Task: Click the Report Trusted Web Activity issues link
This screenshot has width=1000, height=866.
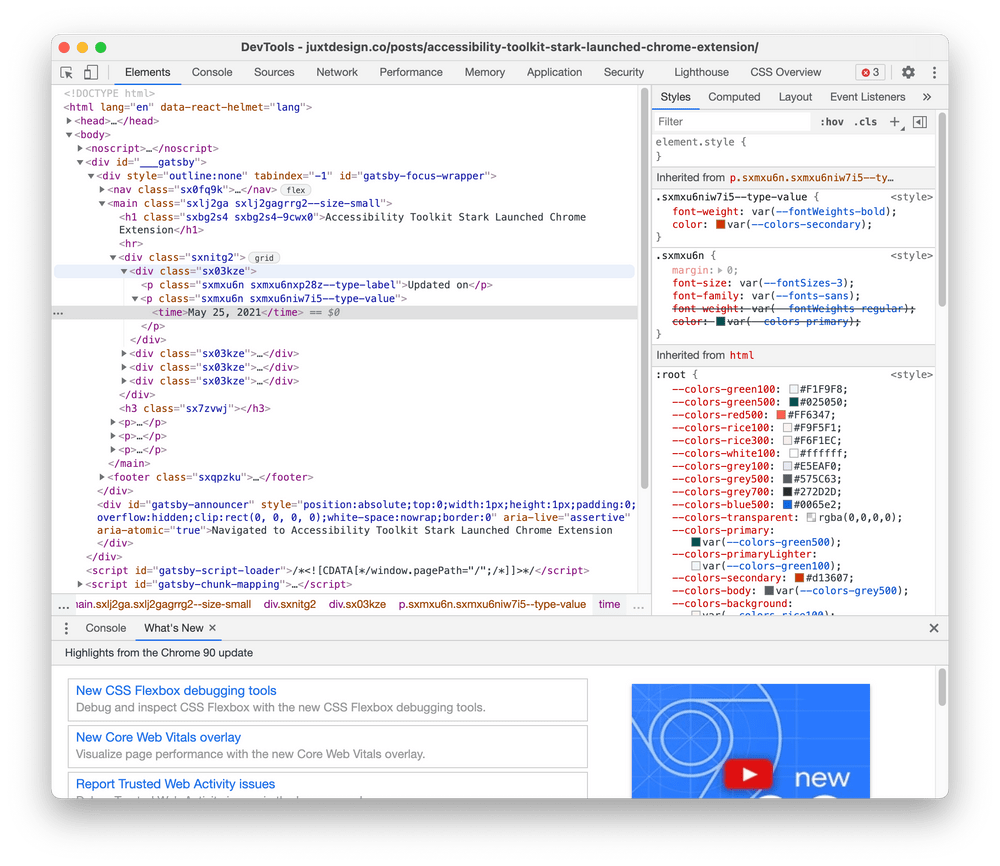Action: pyautogui.click(x=175, y=783)
